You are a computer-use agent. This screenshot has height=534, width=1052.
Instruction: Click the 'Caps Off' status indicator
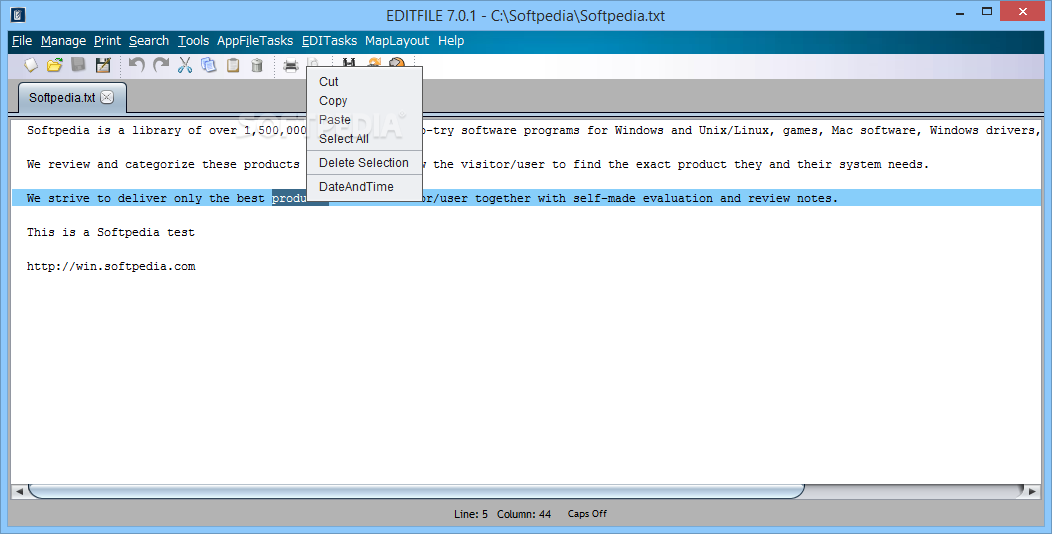tap(587, 514)
